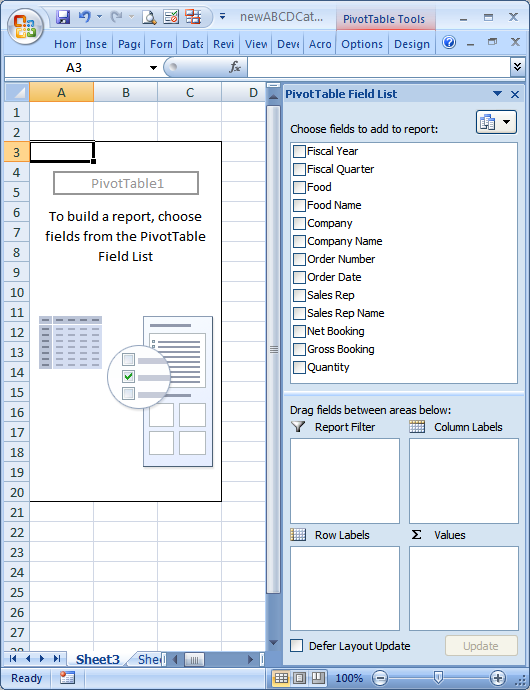The image size is (530, 690).
Task: Check the Order Number field
Action: click(x=299, y=260)
